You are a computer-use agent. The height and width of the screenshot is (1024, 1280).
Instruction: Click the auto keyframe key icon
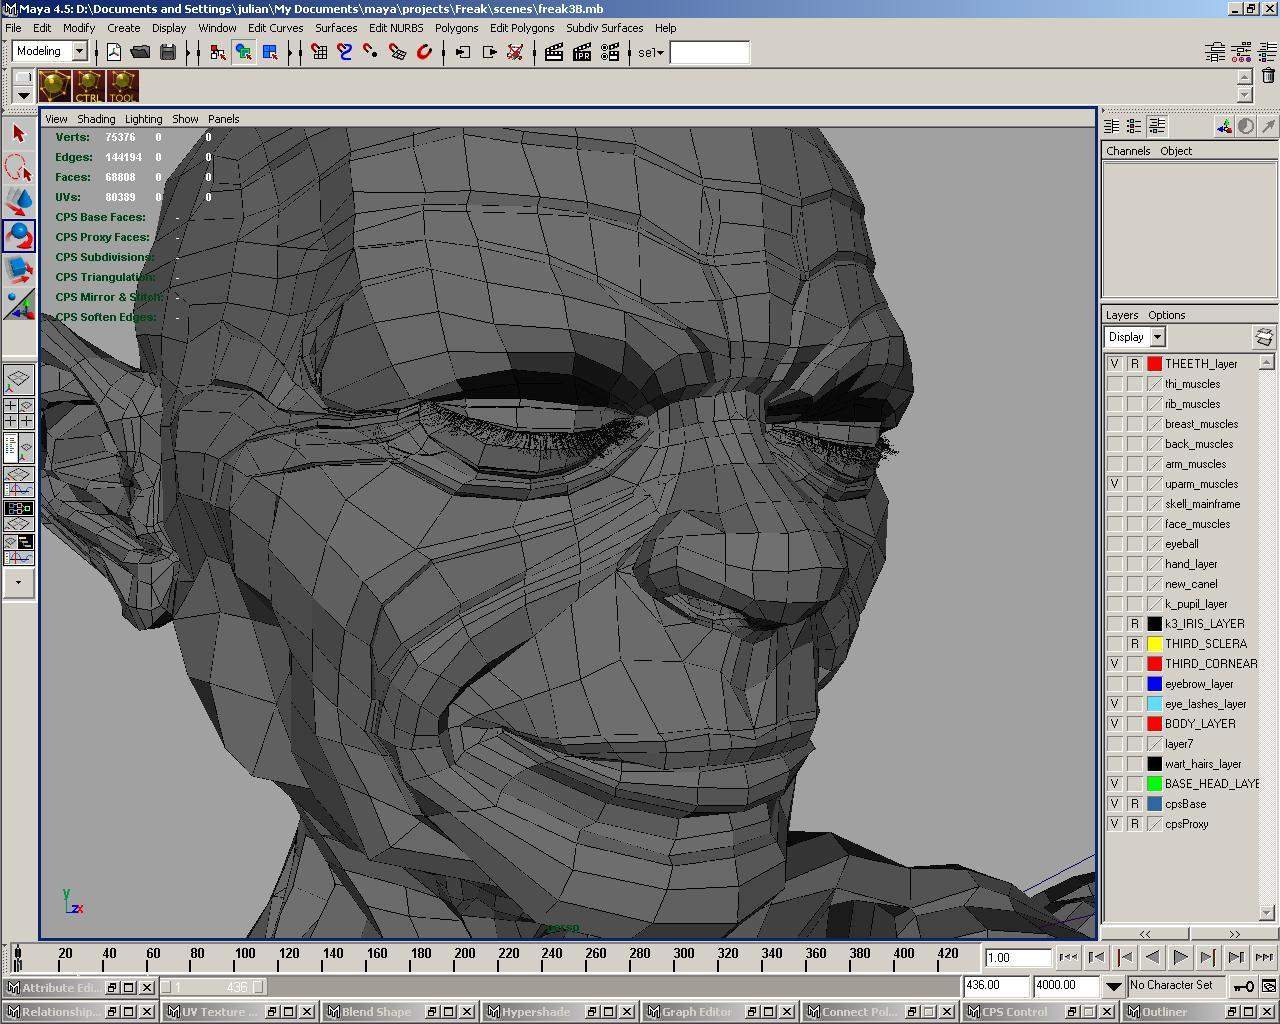point(1244,986)
